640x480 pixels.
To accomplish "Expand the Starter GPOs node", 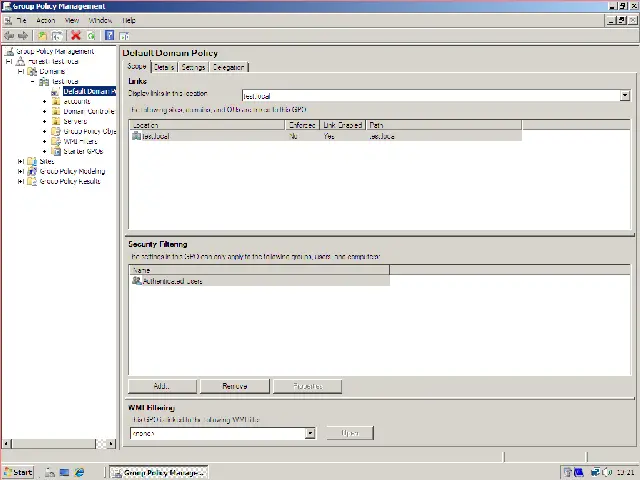I will pos(44,151).
